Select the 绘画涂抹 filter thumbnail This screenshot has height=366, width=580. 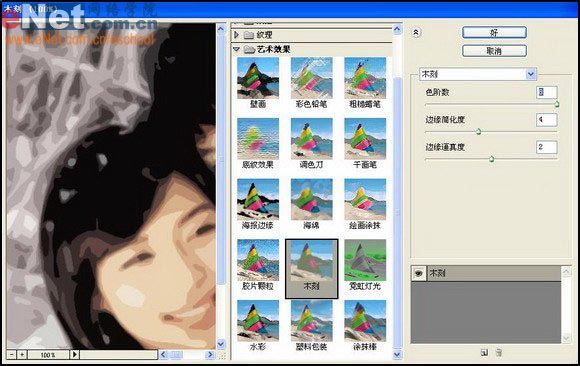365,199
